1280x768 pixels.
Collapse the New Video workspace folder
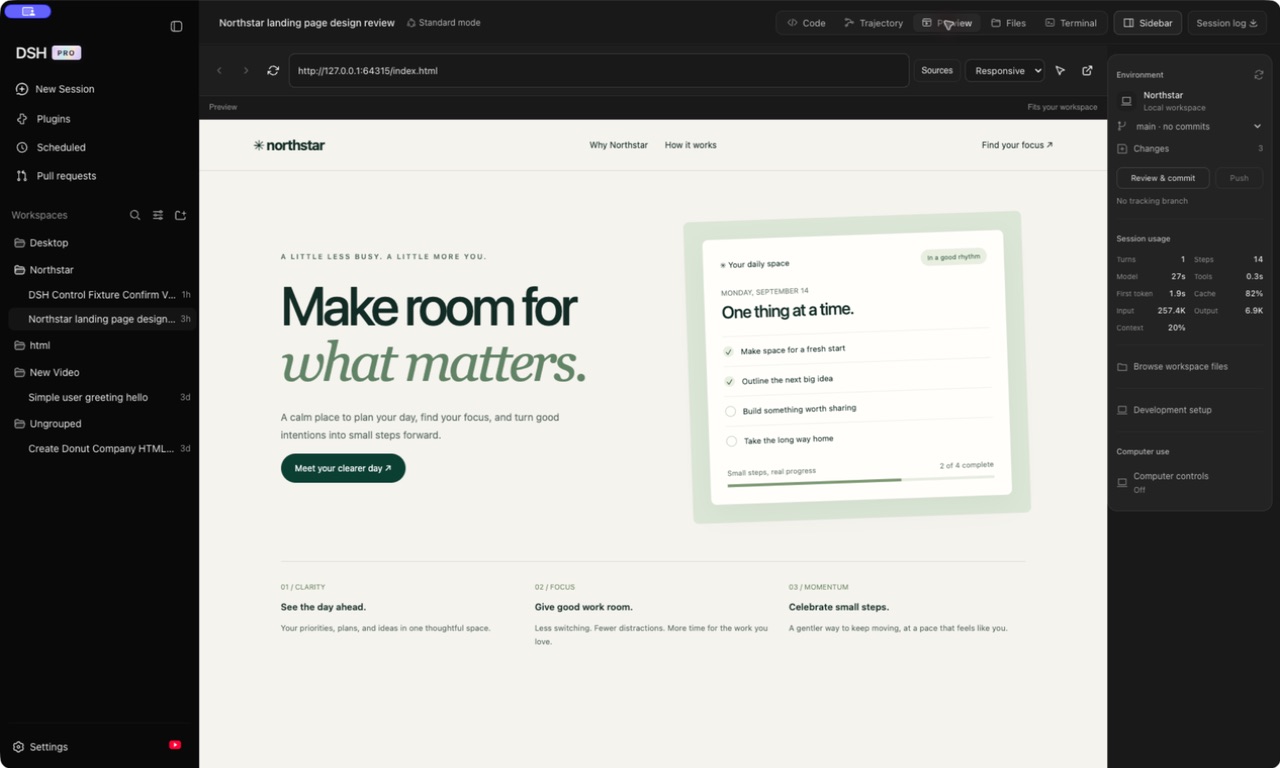click(x=47, y=372)
